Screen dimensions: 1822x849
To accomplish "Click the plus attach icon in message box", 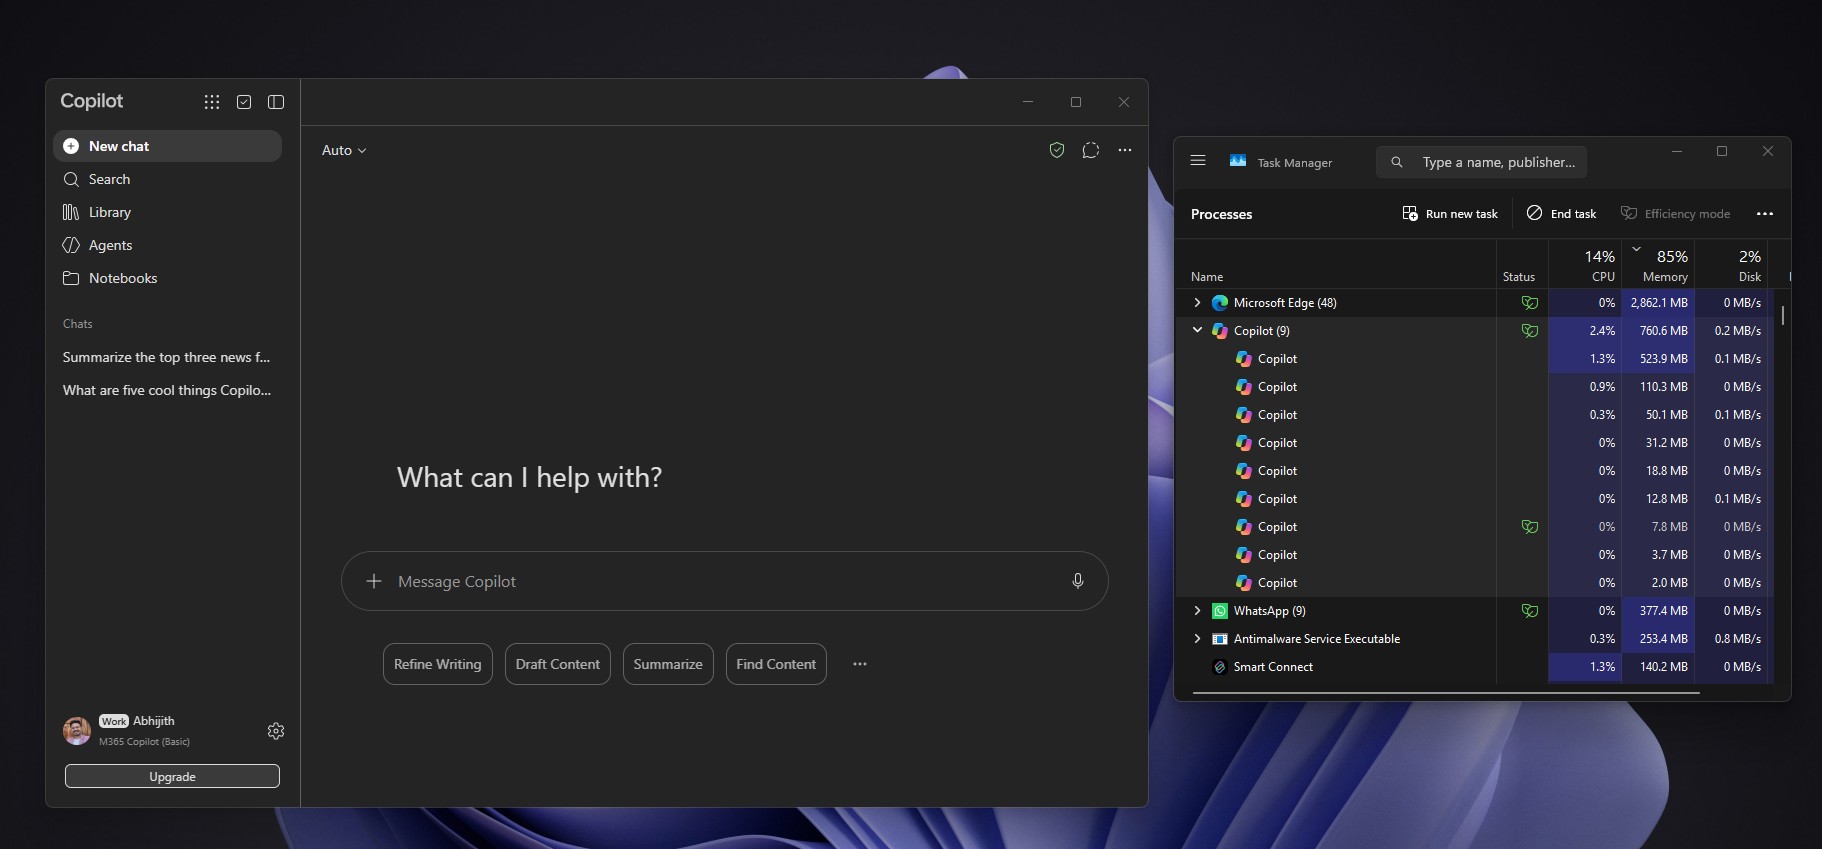I will (x=374, y=581).
